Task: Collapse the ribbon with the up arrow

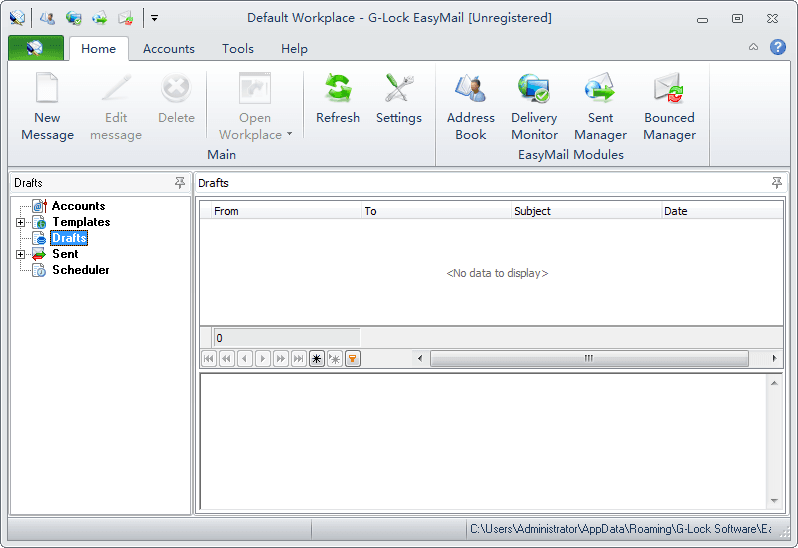Action: [753, 47]
